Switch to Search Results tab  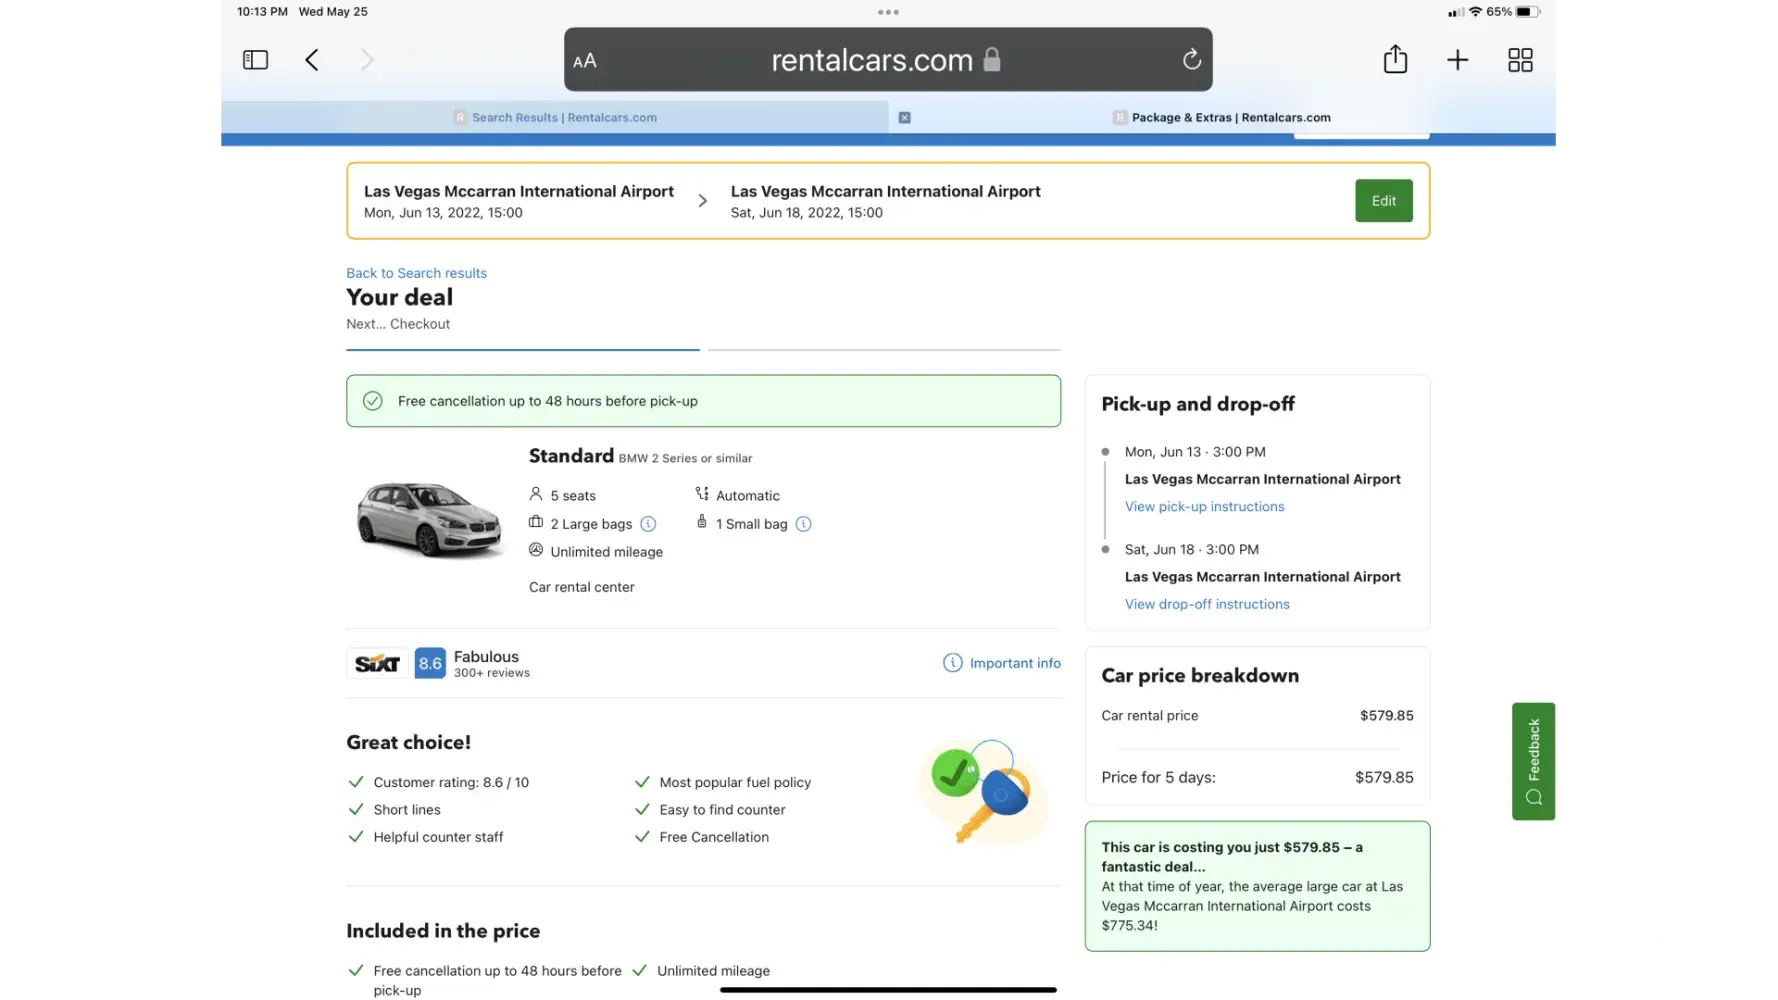tap(564, 118)
